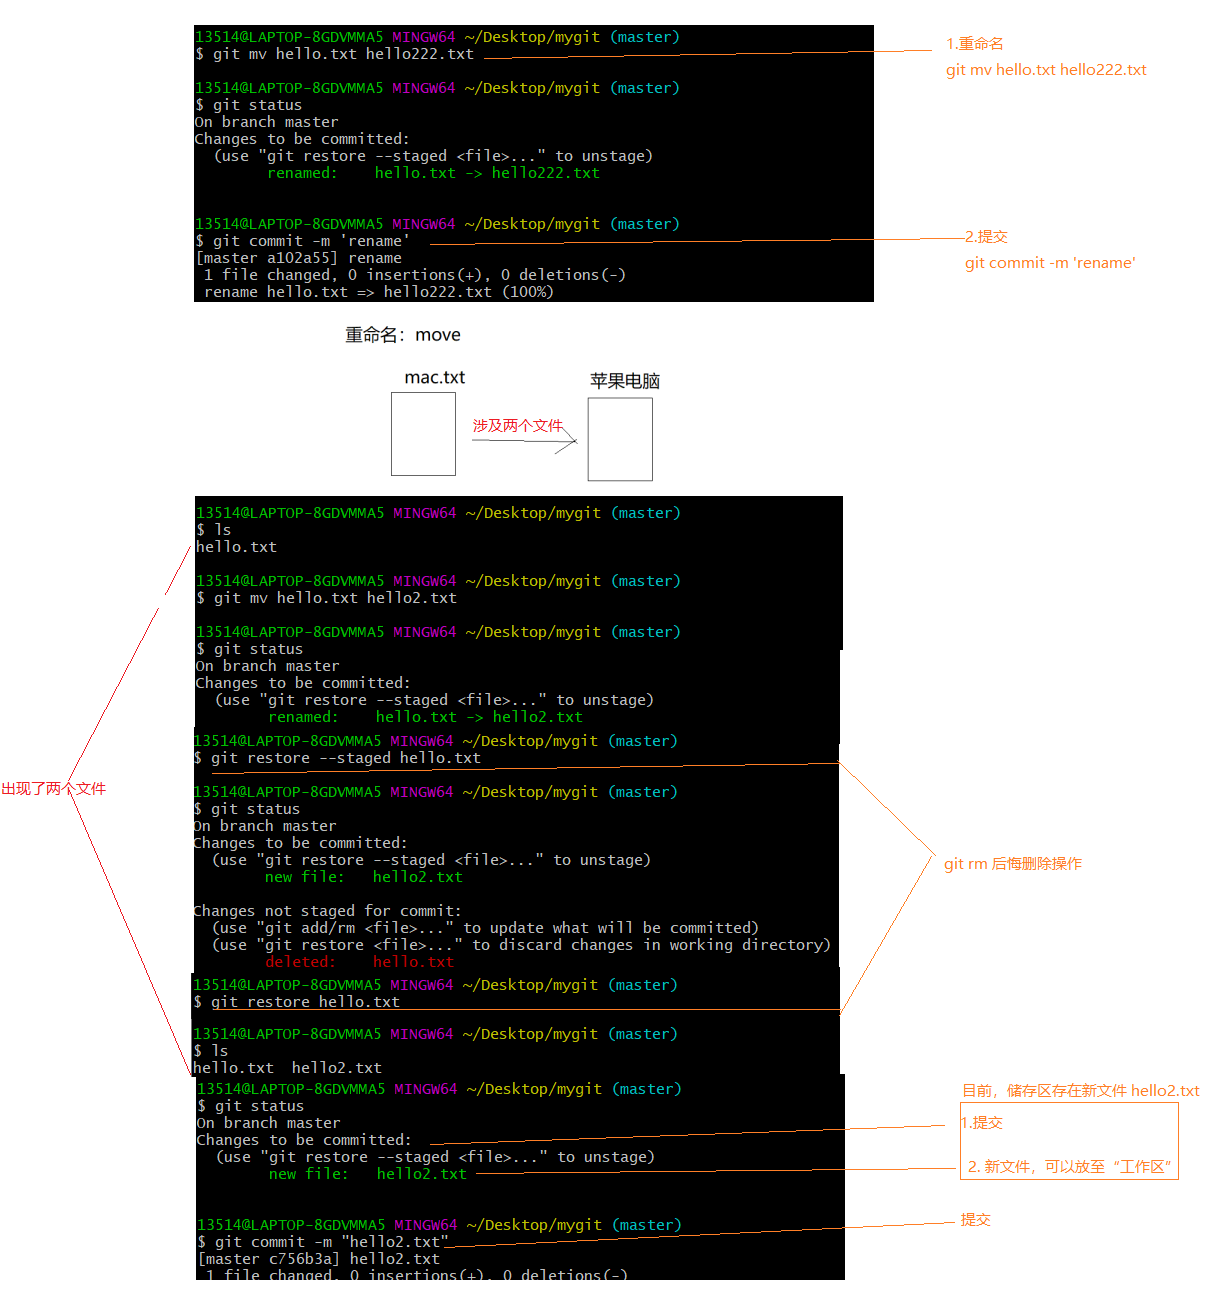Click the mac.txt file rectangle
This screenshot has width=1214, height=1292.
423,433
